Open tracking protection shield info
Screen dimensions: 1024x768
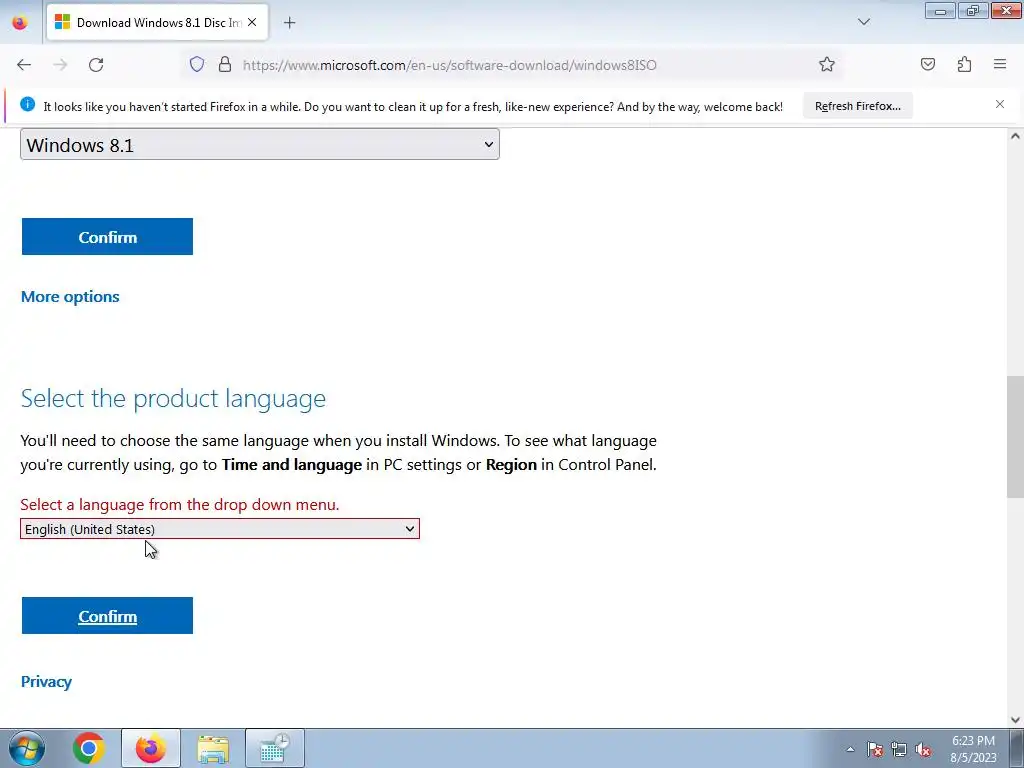[197, 64]
